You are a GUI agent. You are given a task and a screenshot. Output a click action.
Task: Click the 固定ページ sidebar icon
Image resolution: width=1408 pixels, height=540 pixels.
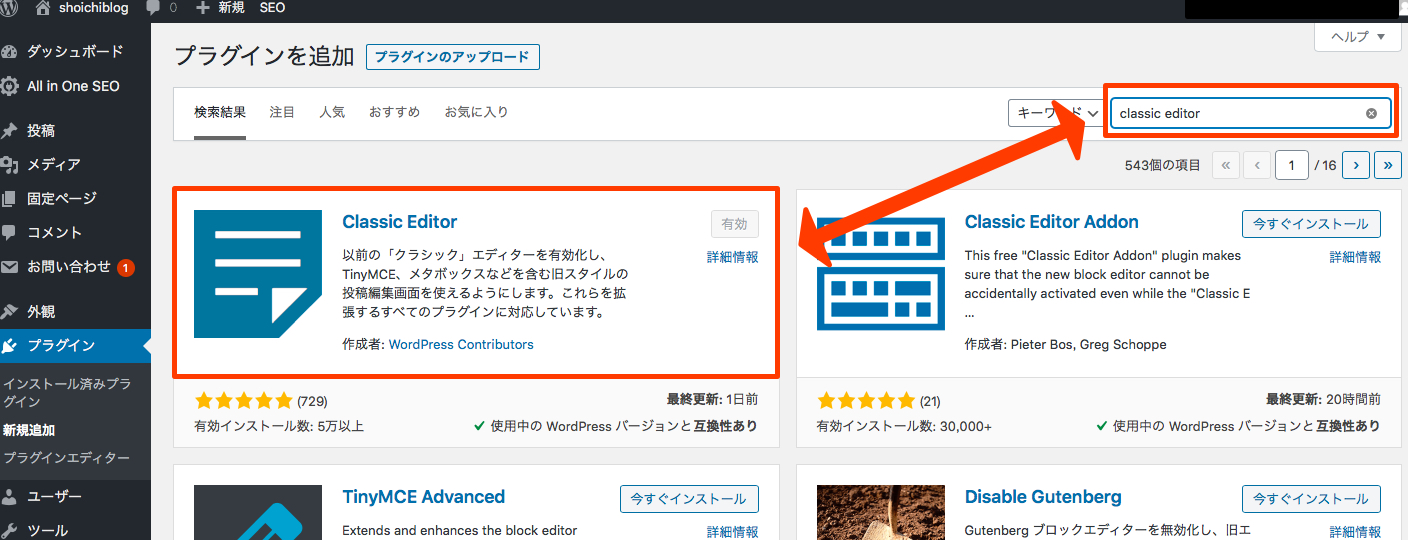(9, 199)
